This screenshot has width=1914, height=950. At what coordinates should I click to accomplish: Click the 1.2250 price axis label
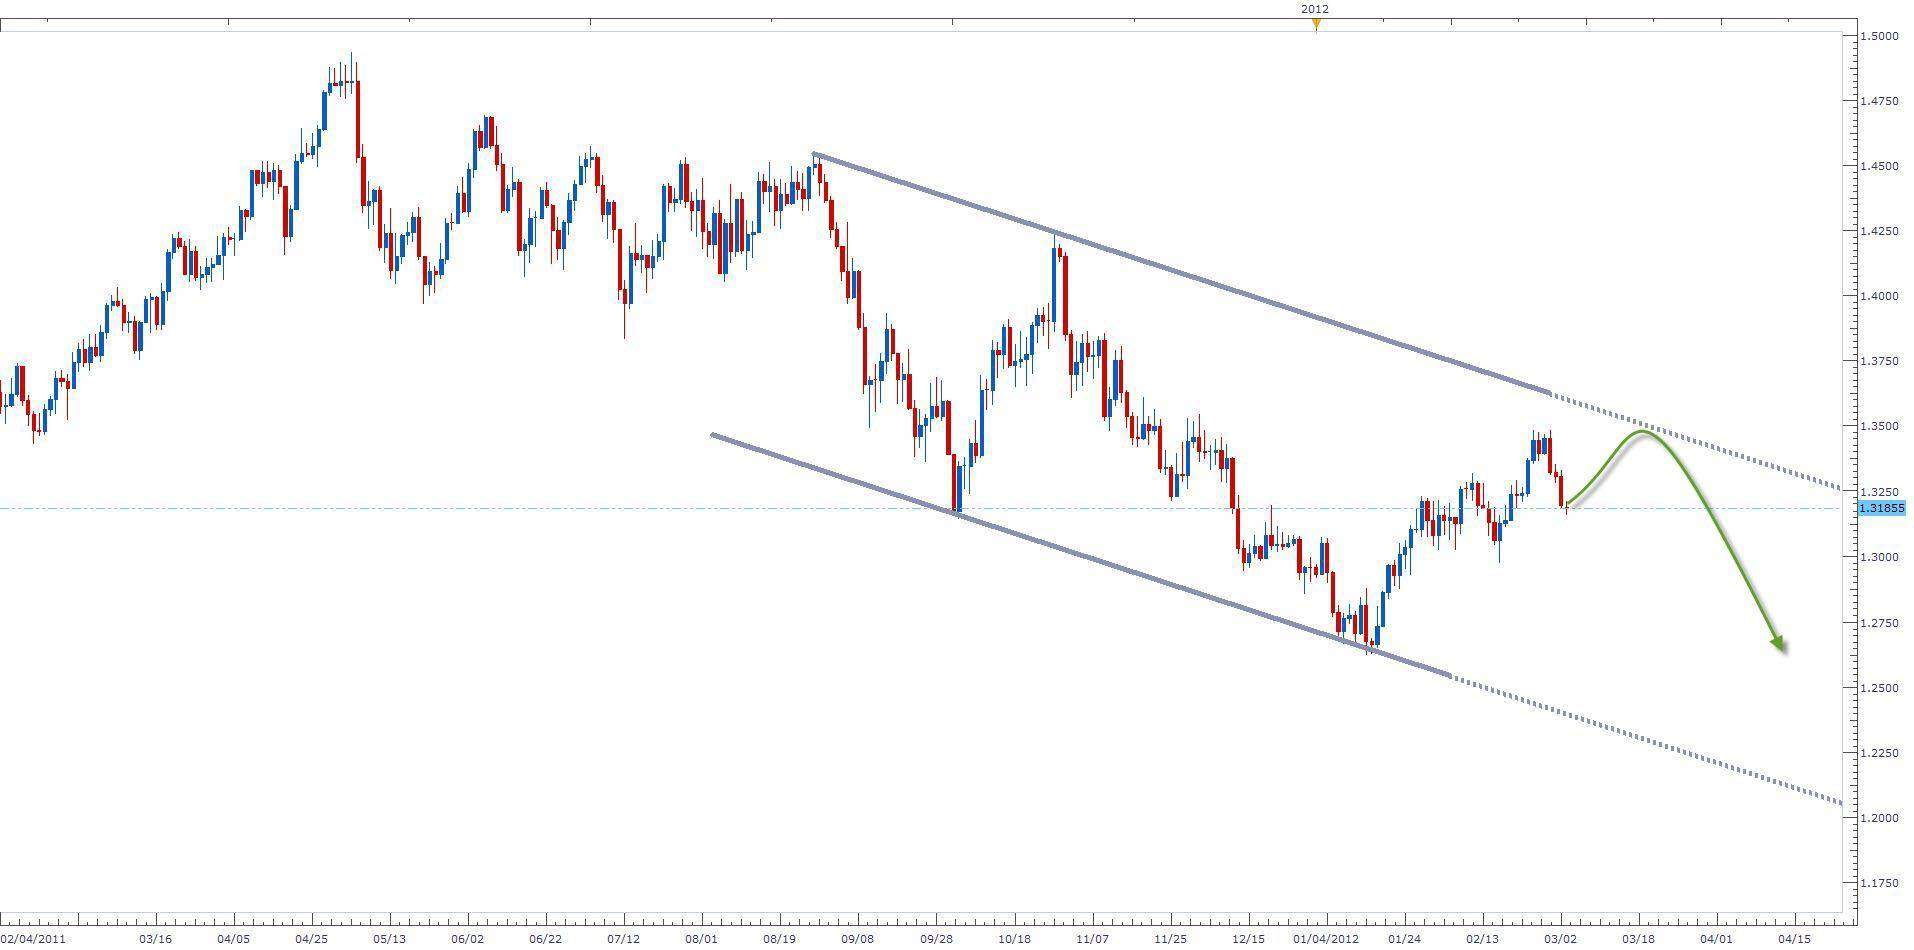pos(1879,753)
